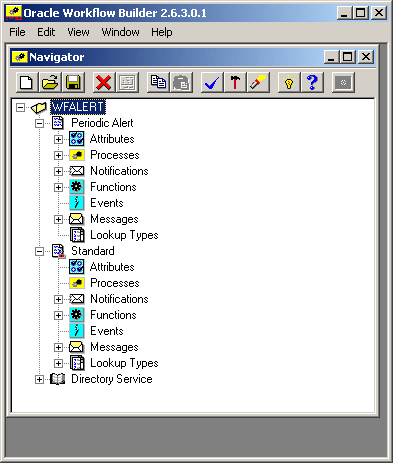Click the Periodic Alert item type icon
The image size is (393, 463).
coord(58,123)
